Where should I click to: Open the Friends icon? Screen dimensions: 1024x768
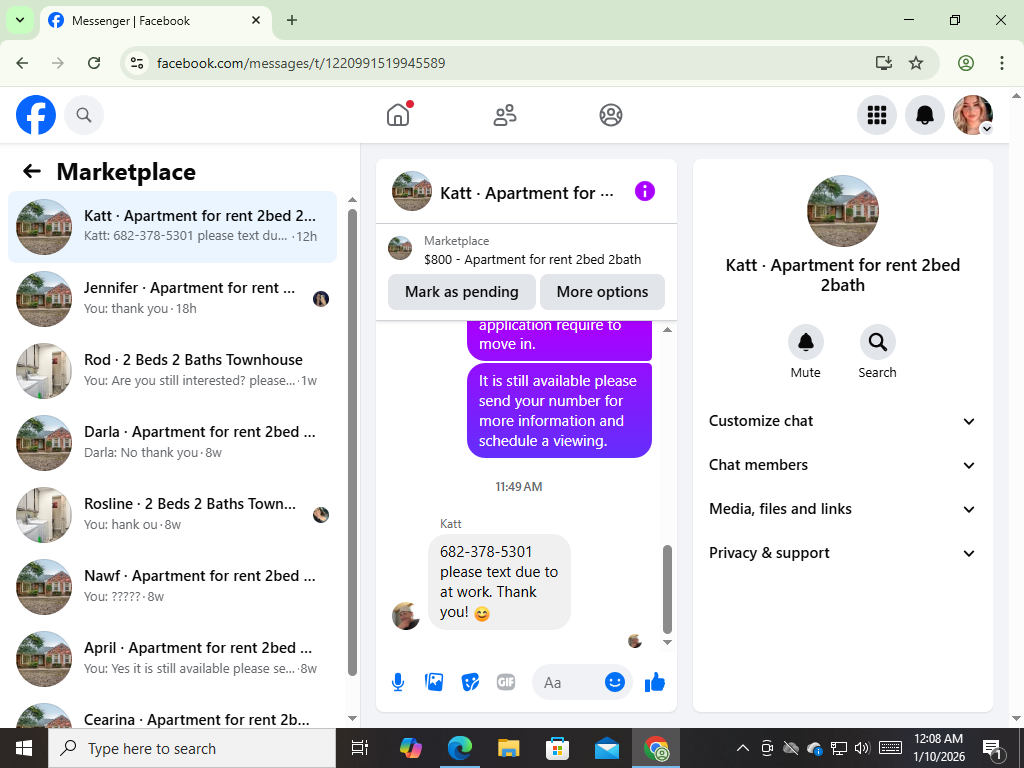(504, 115)
